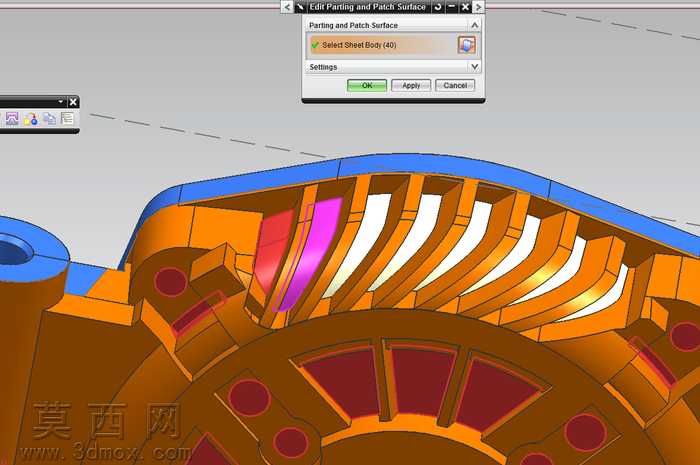Cancel the Edit Parting and Patch Surface dialog
Screen dimensions: 700x465
(455, 85)
